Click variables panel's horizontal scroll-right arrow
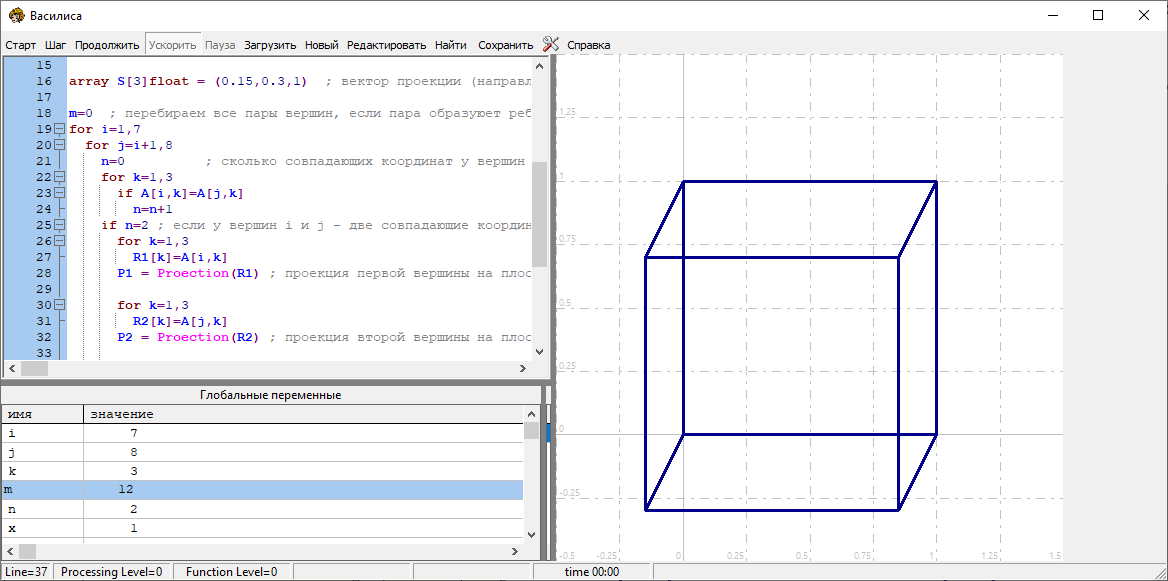The width and height of the screenshot is (1168, 581). [x=514, y=552]
